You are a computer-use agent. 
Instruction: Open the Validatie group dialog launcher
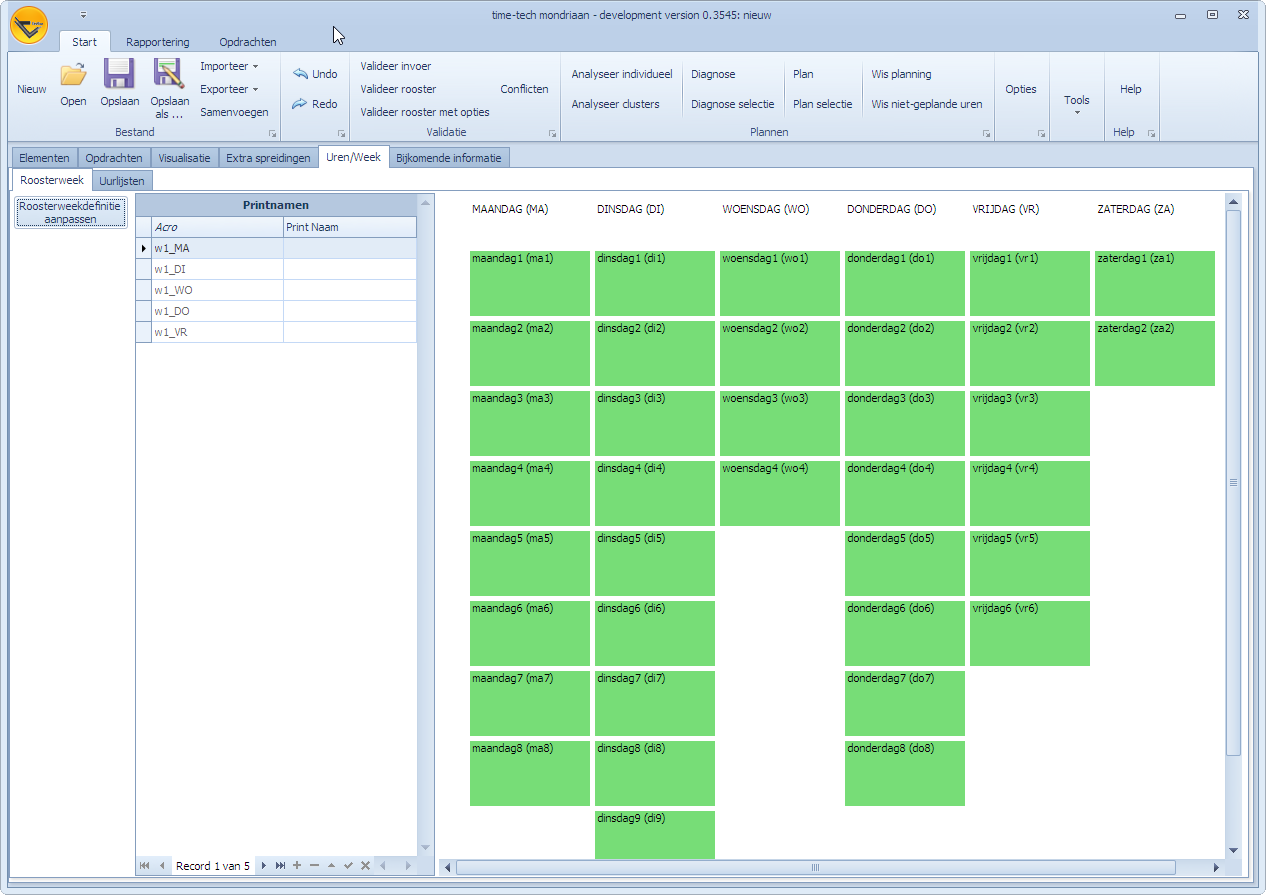pyautogui.click(x=552, y=133)
